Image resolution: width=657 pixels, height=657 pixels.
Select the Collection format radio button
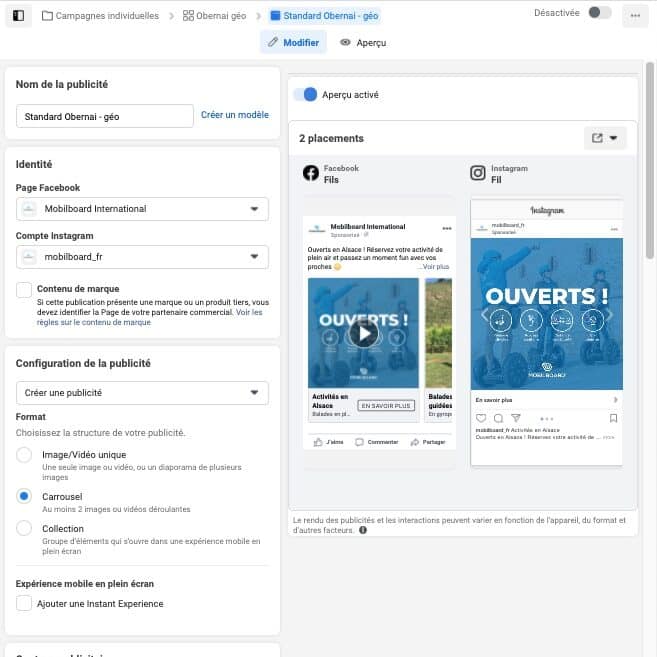click(x=24, y=528)
